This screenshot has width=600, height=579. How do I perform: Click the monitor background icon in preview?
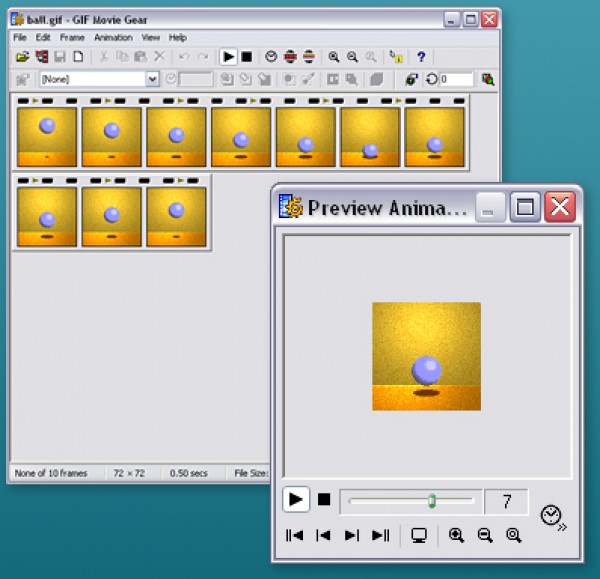coord(419,536)
